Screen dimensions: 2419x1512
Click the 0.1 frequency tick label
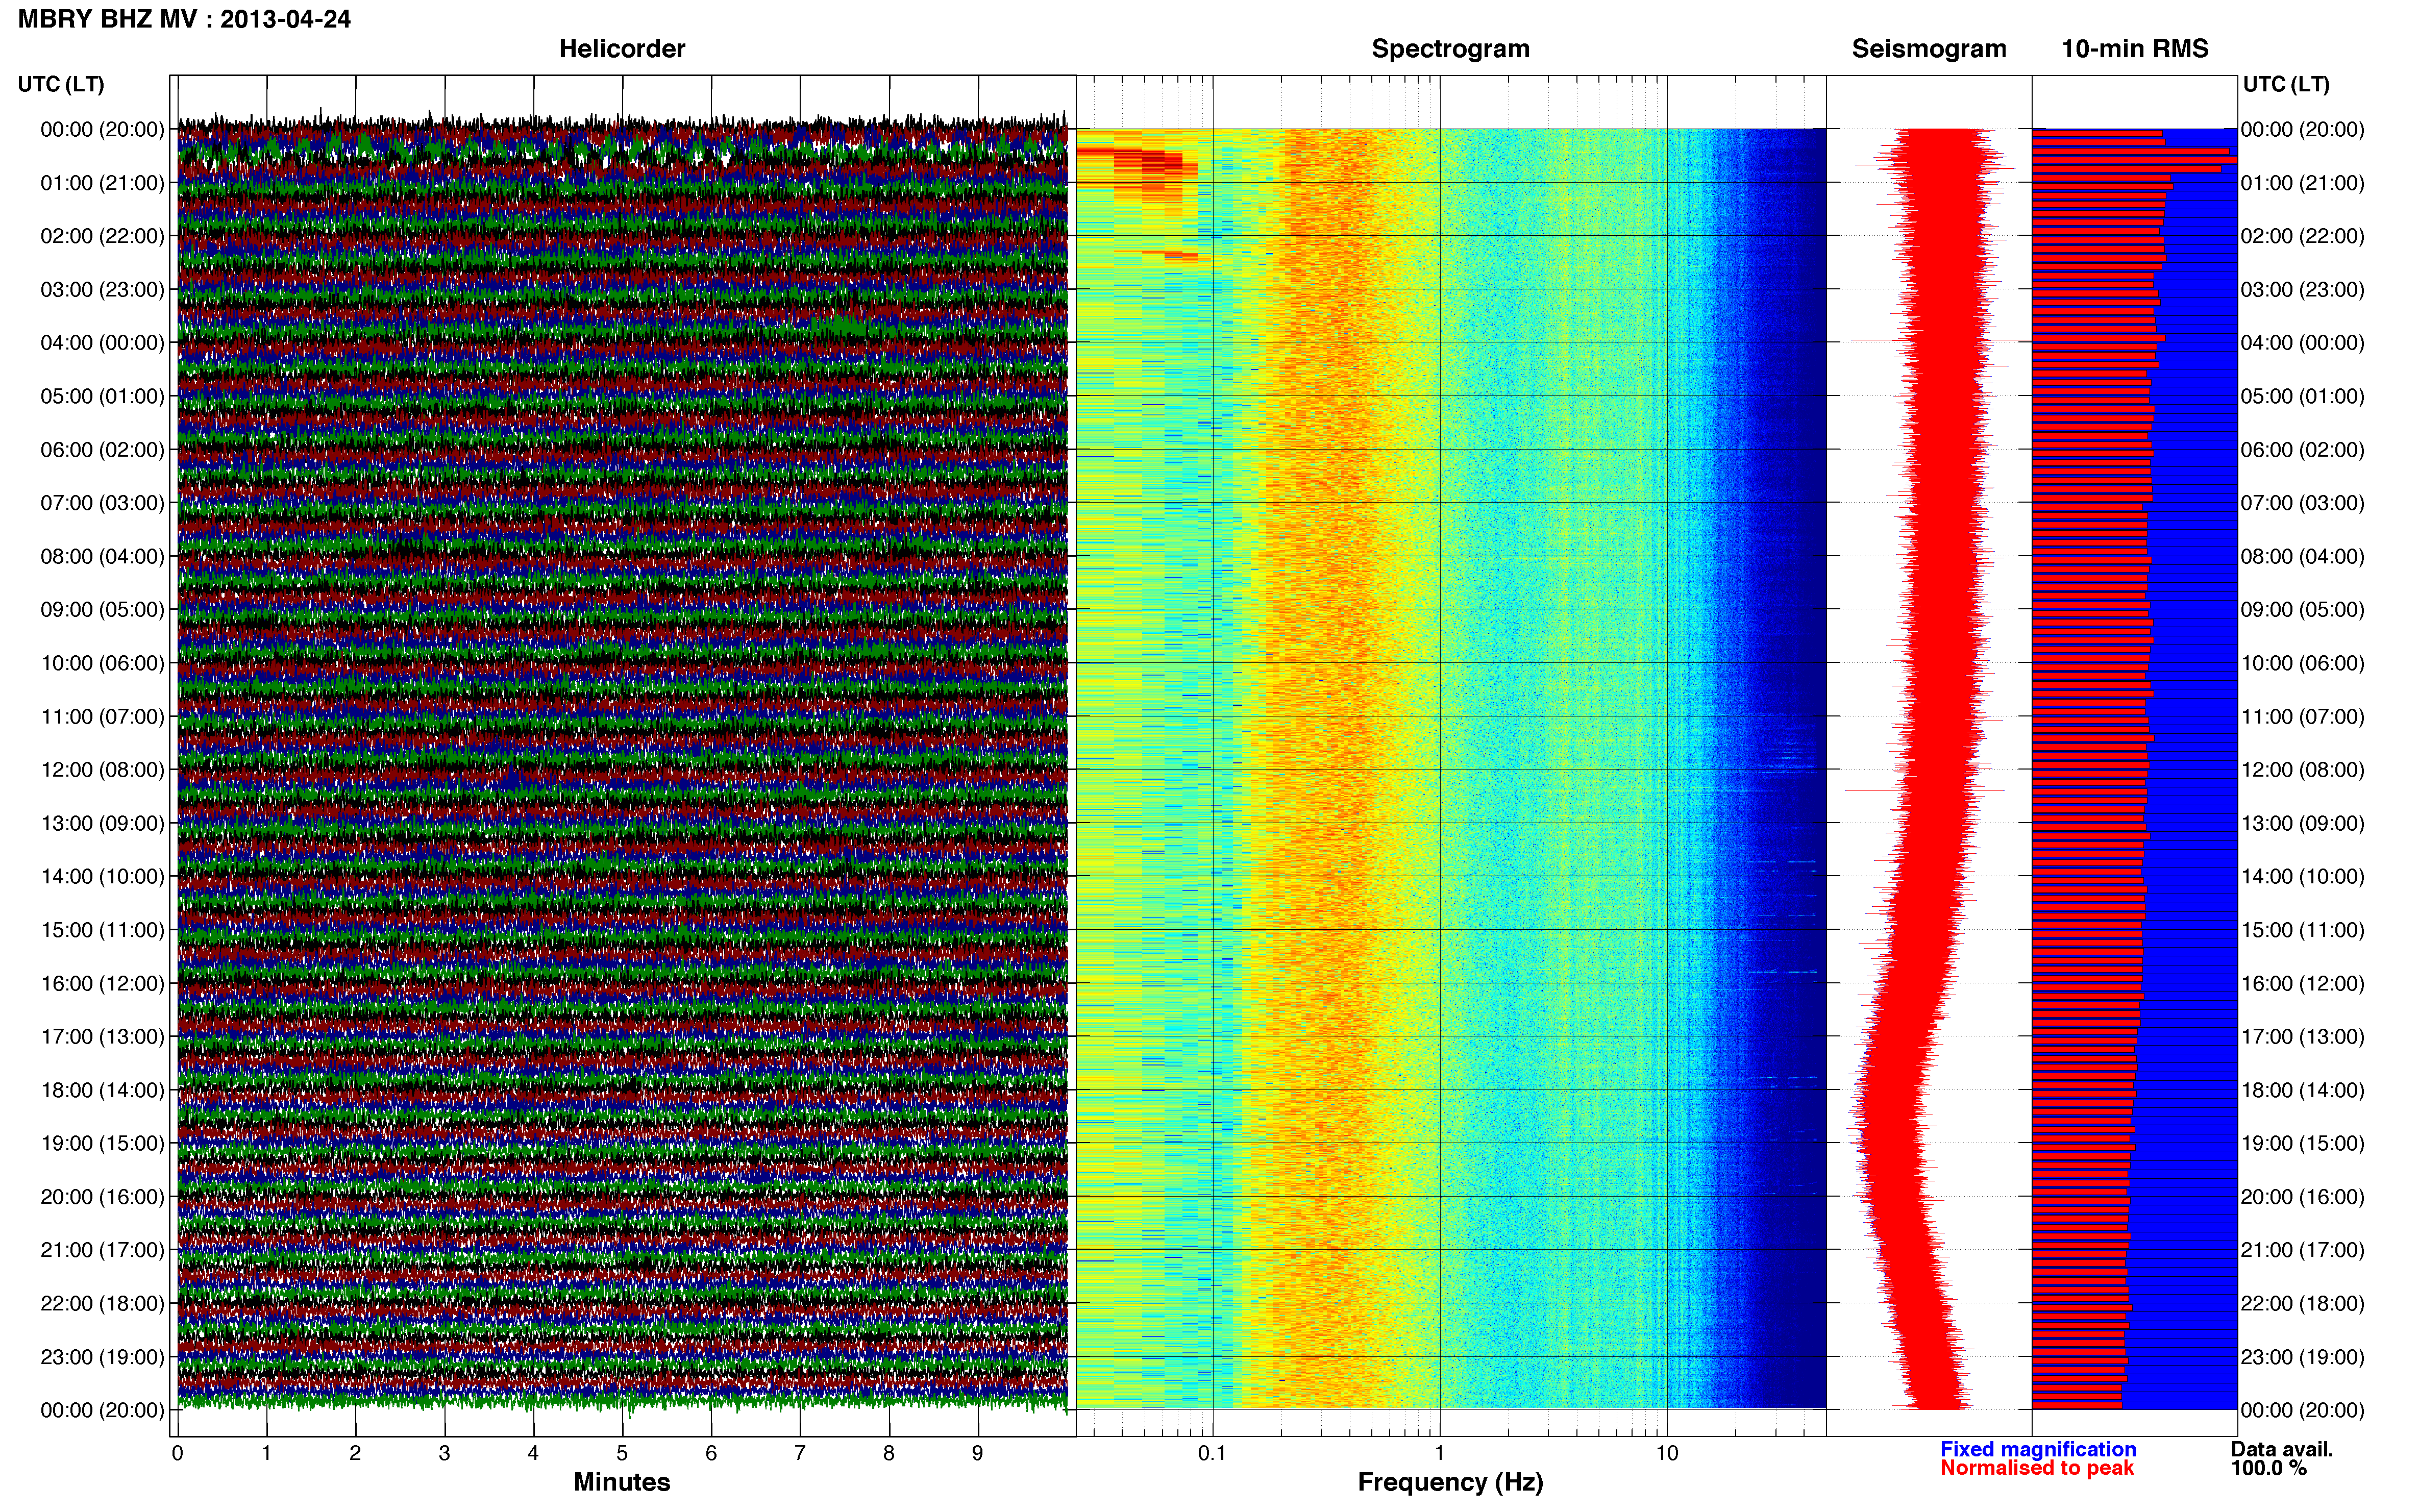tap(1212, 1453)
